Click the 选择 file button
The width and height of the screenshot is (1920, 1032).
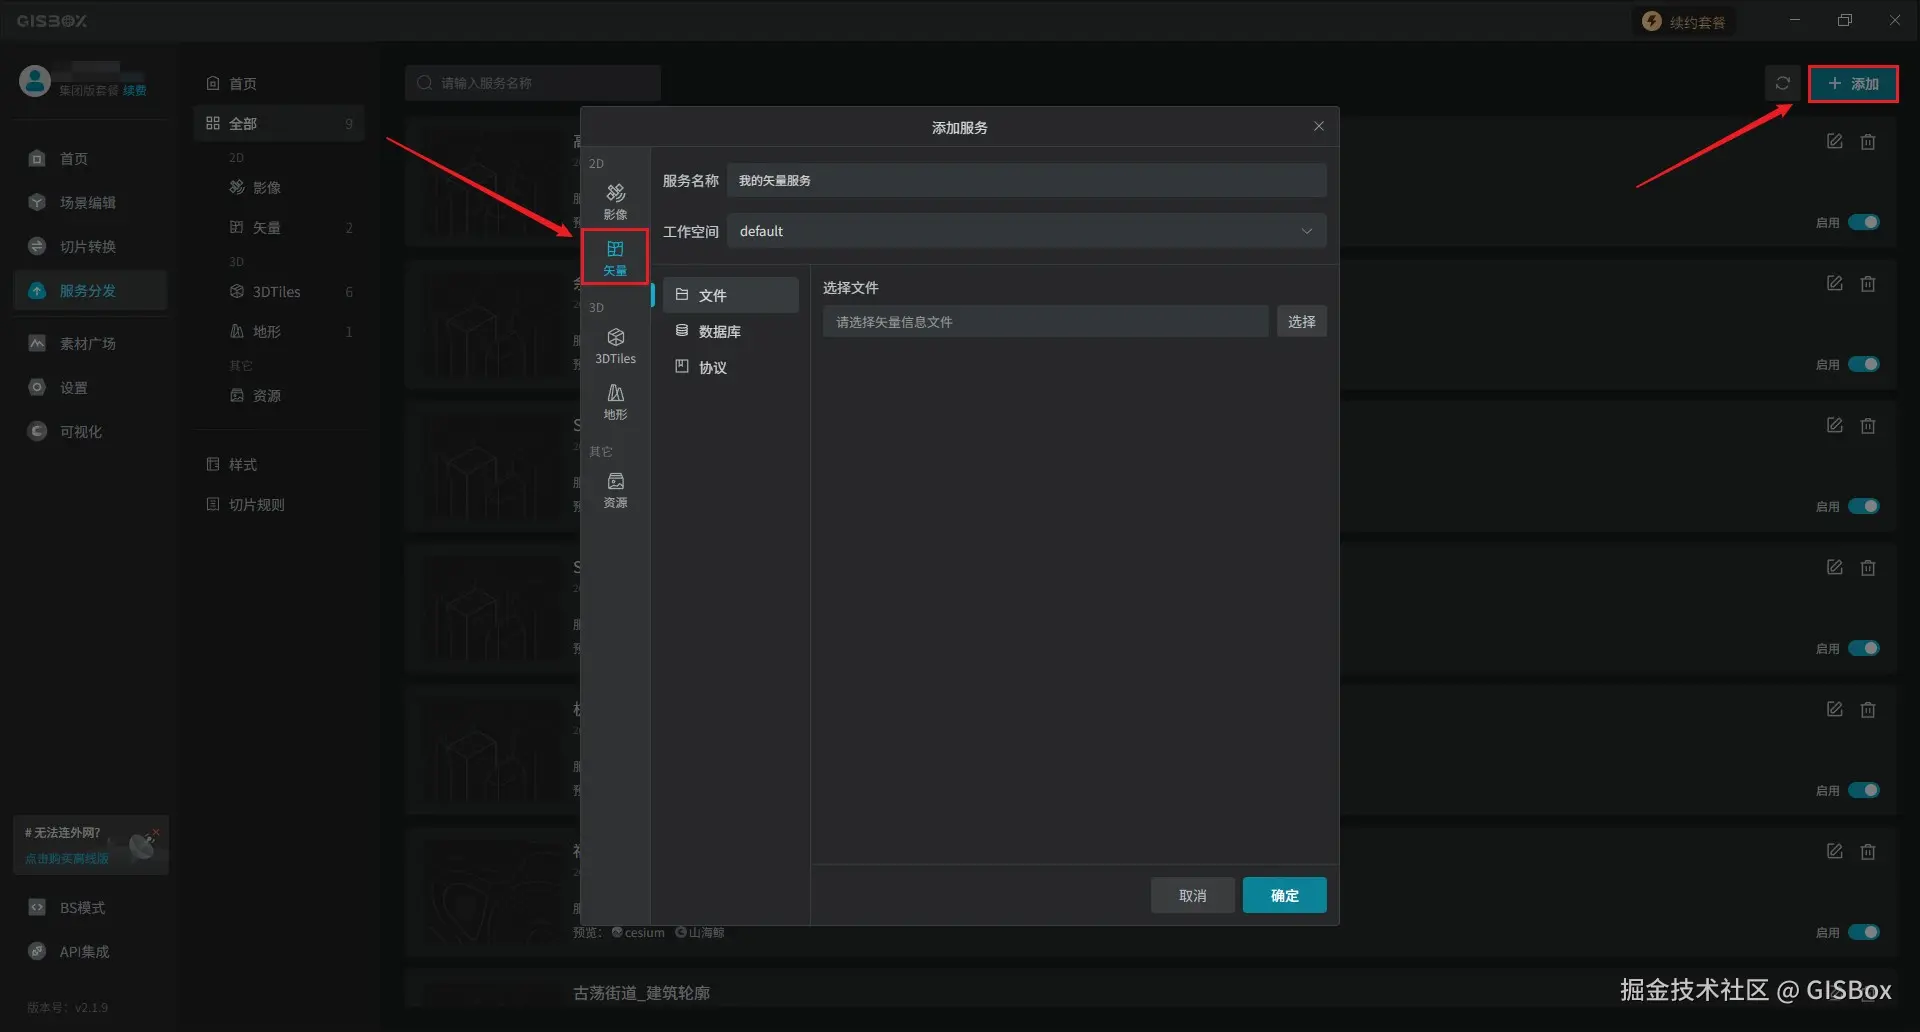pos(1301,321)
